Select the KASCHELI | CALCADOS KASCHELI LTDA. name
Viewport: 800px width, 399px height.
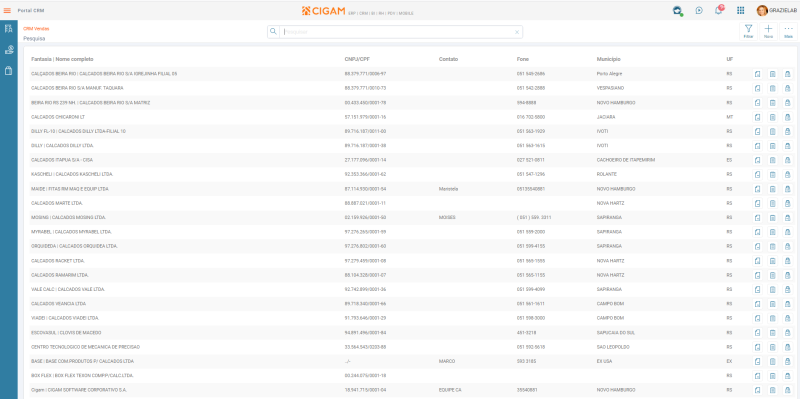pos(72,174)
